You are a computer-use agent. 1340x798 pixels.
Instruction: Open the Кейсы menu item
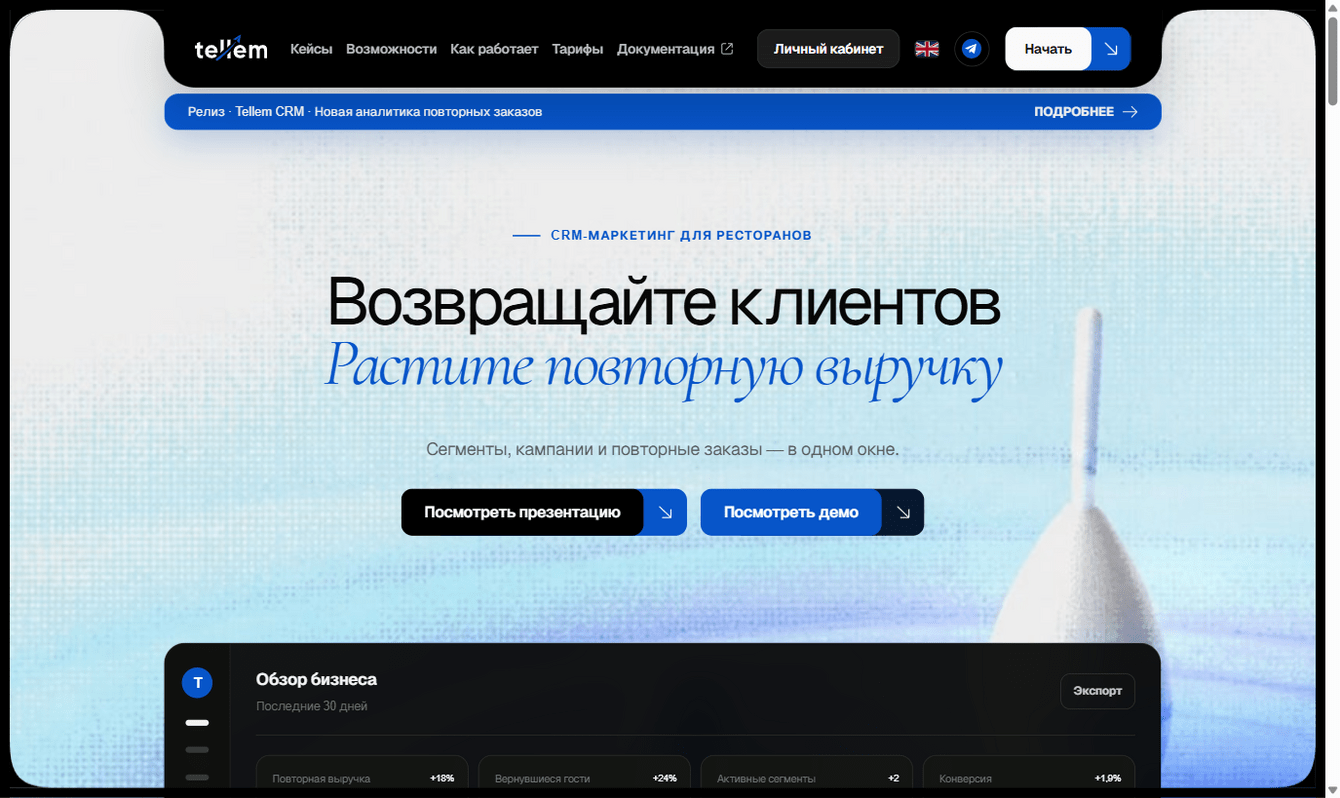click(x=311, y=49)
